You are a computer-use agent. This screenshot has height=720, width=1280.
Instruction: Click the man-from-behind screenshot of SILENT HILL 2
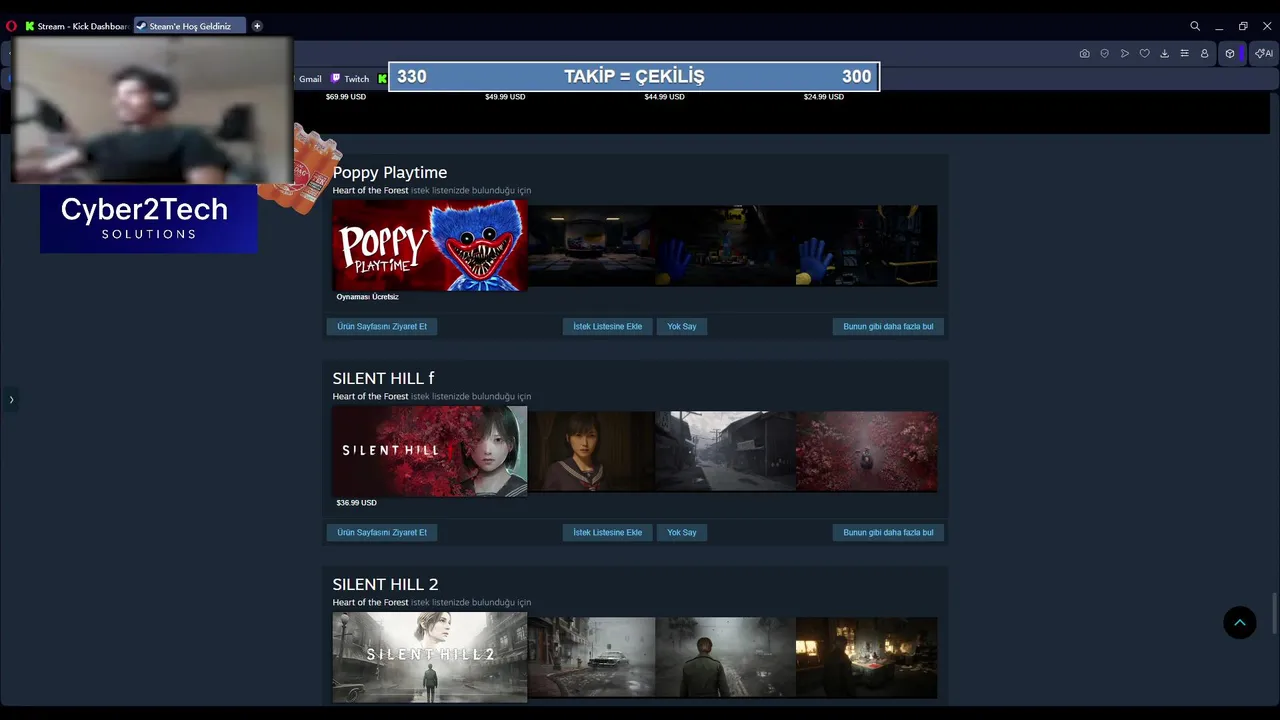coord(725,657)
